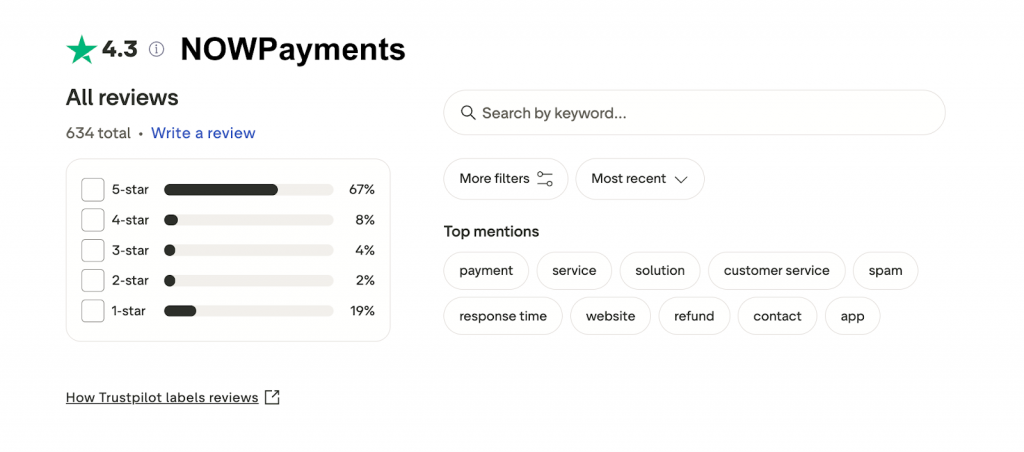Enable the 2-star filter checkbox
The height and width of the screenshot is (452, 1024).
click(93, 280)
